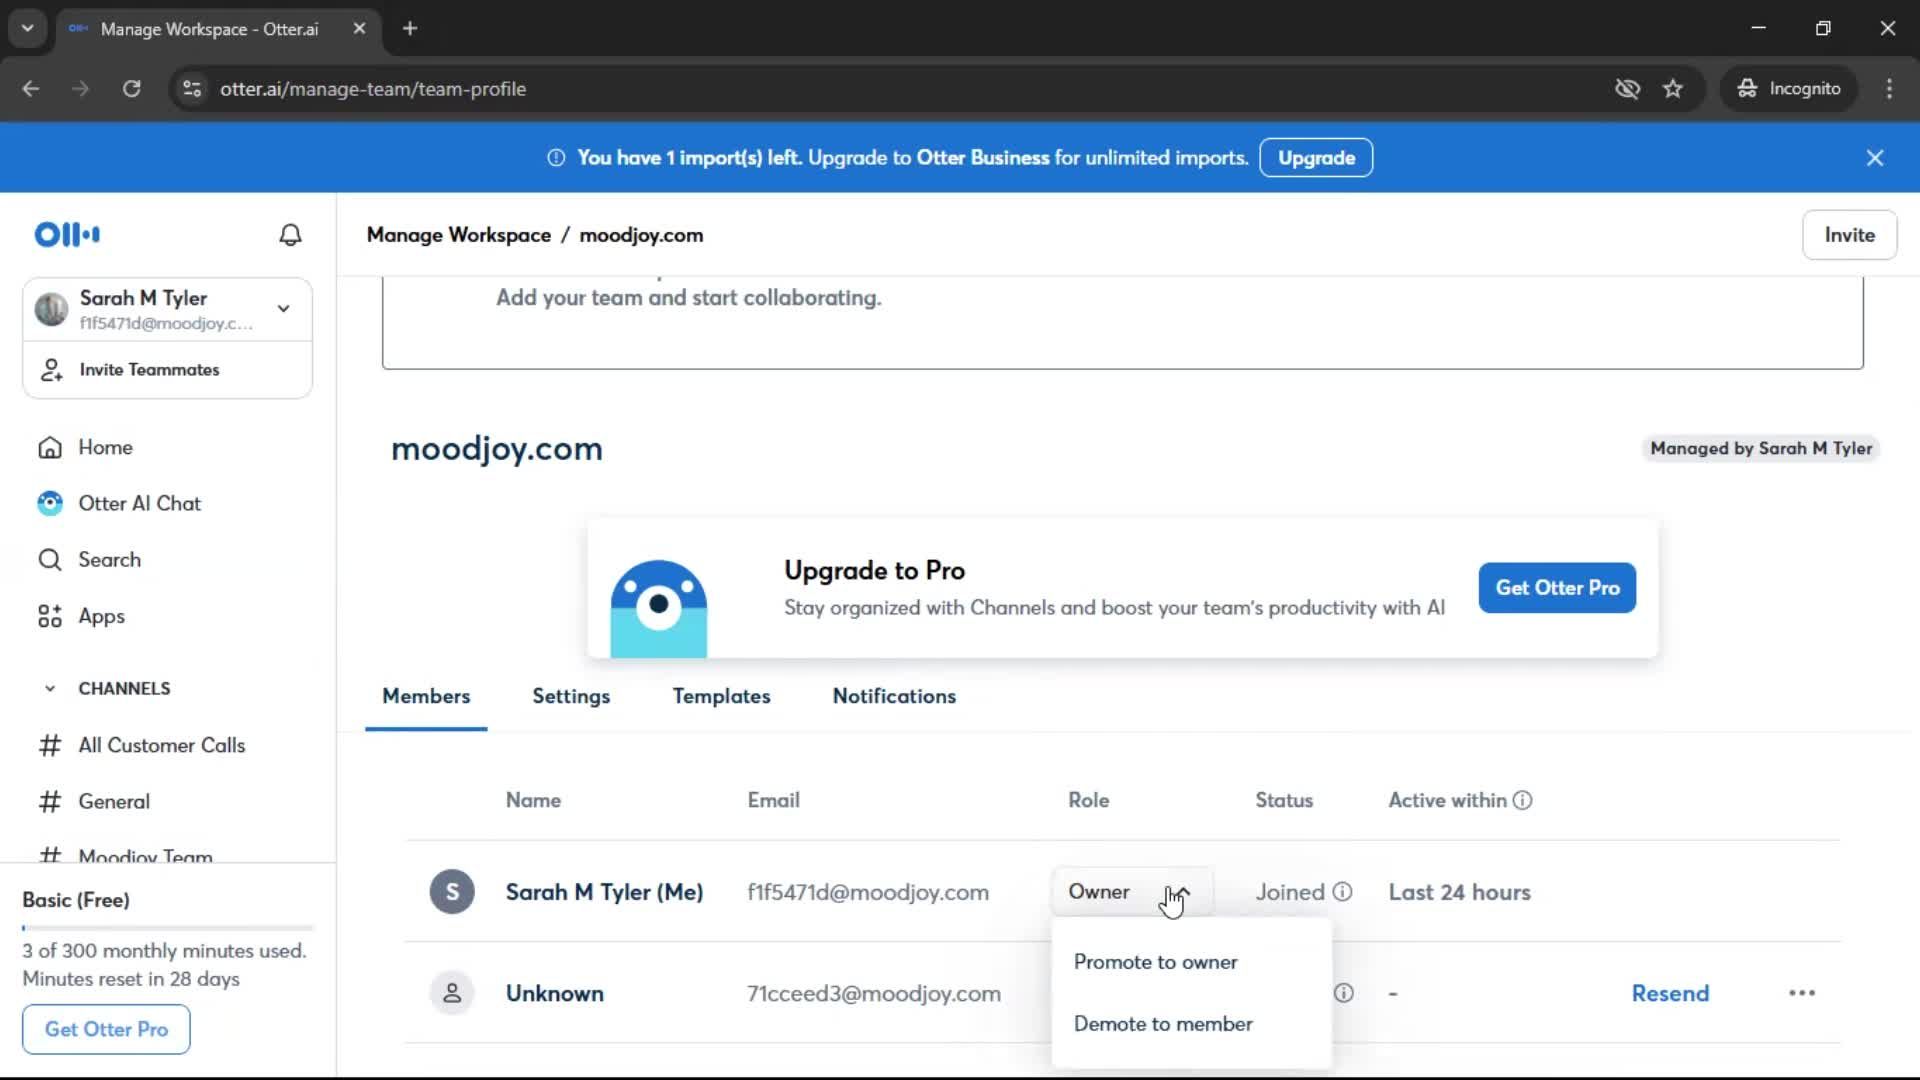This screenshot has width=1920, height=1080.
Task: Expand Sarah M Tyler account dropdown
Action: coord(284,309)
